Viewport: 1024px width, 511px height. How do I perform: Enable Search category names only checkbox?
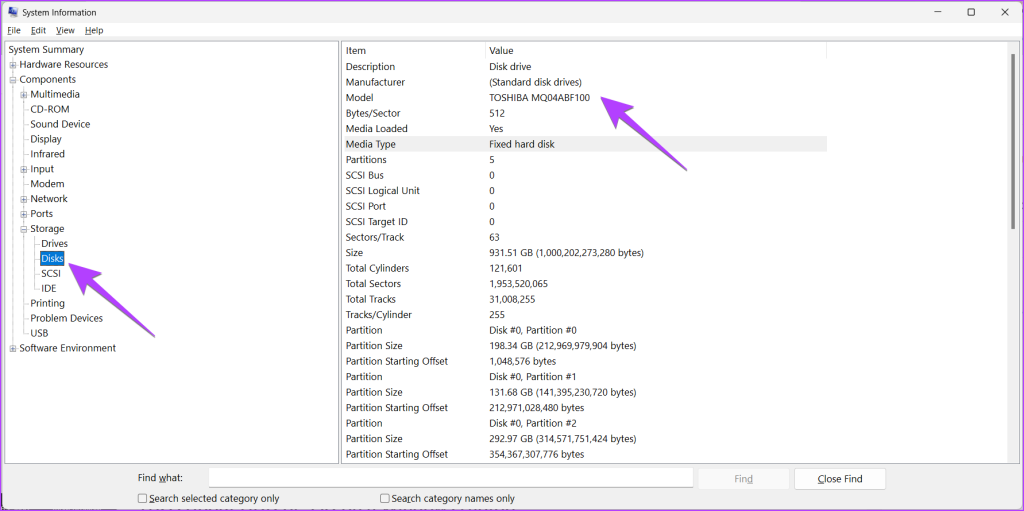coord(385,499)
